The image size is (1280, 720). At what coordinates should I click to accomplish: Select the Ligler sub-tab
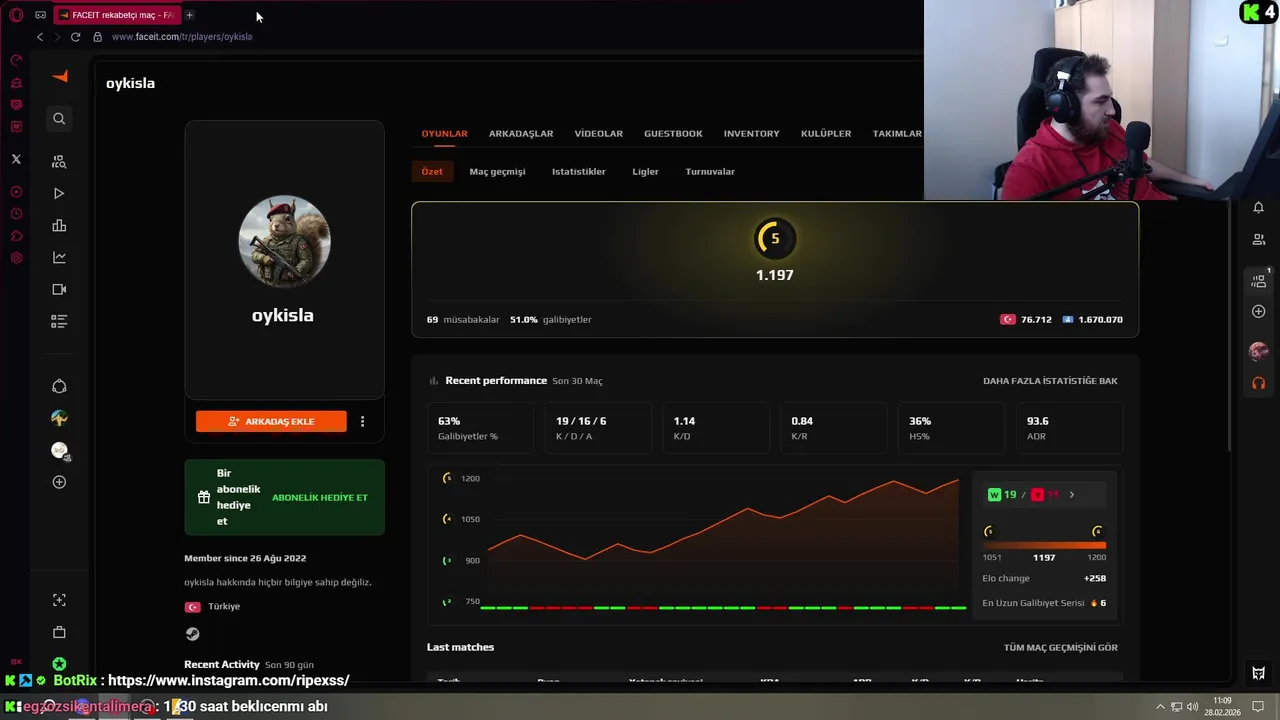pyautogui.click(x=645, y=171)
